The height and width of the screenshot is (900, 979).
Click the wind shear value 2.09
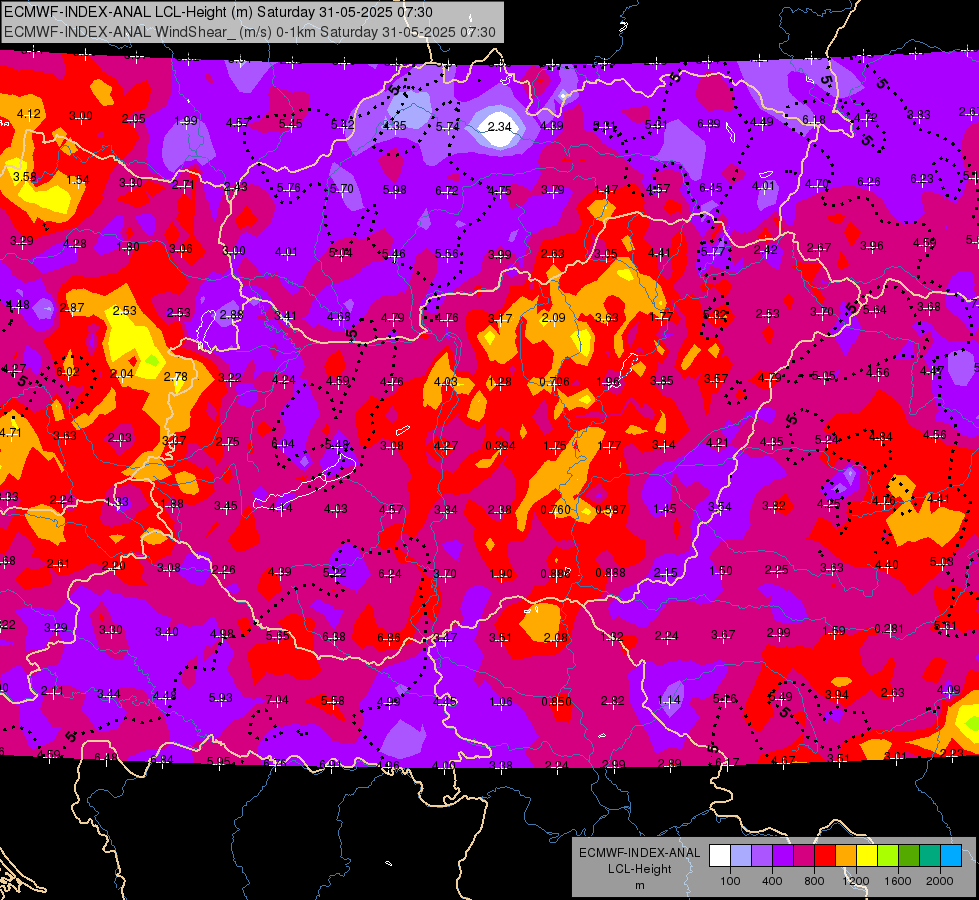(x=553, y=318)
